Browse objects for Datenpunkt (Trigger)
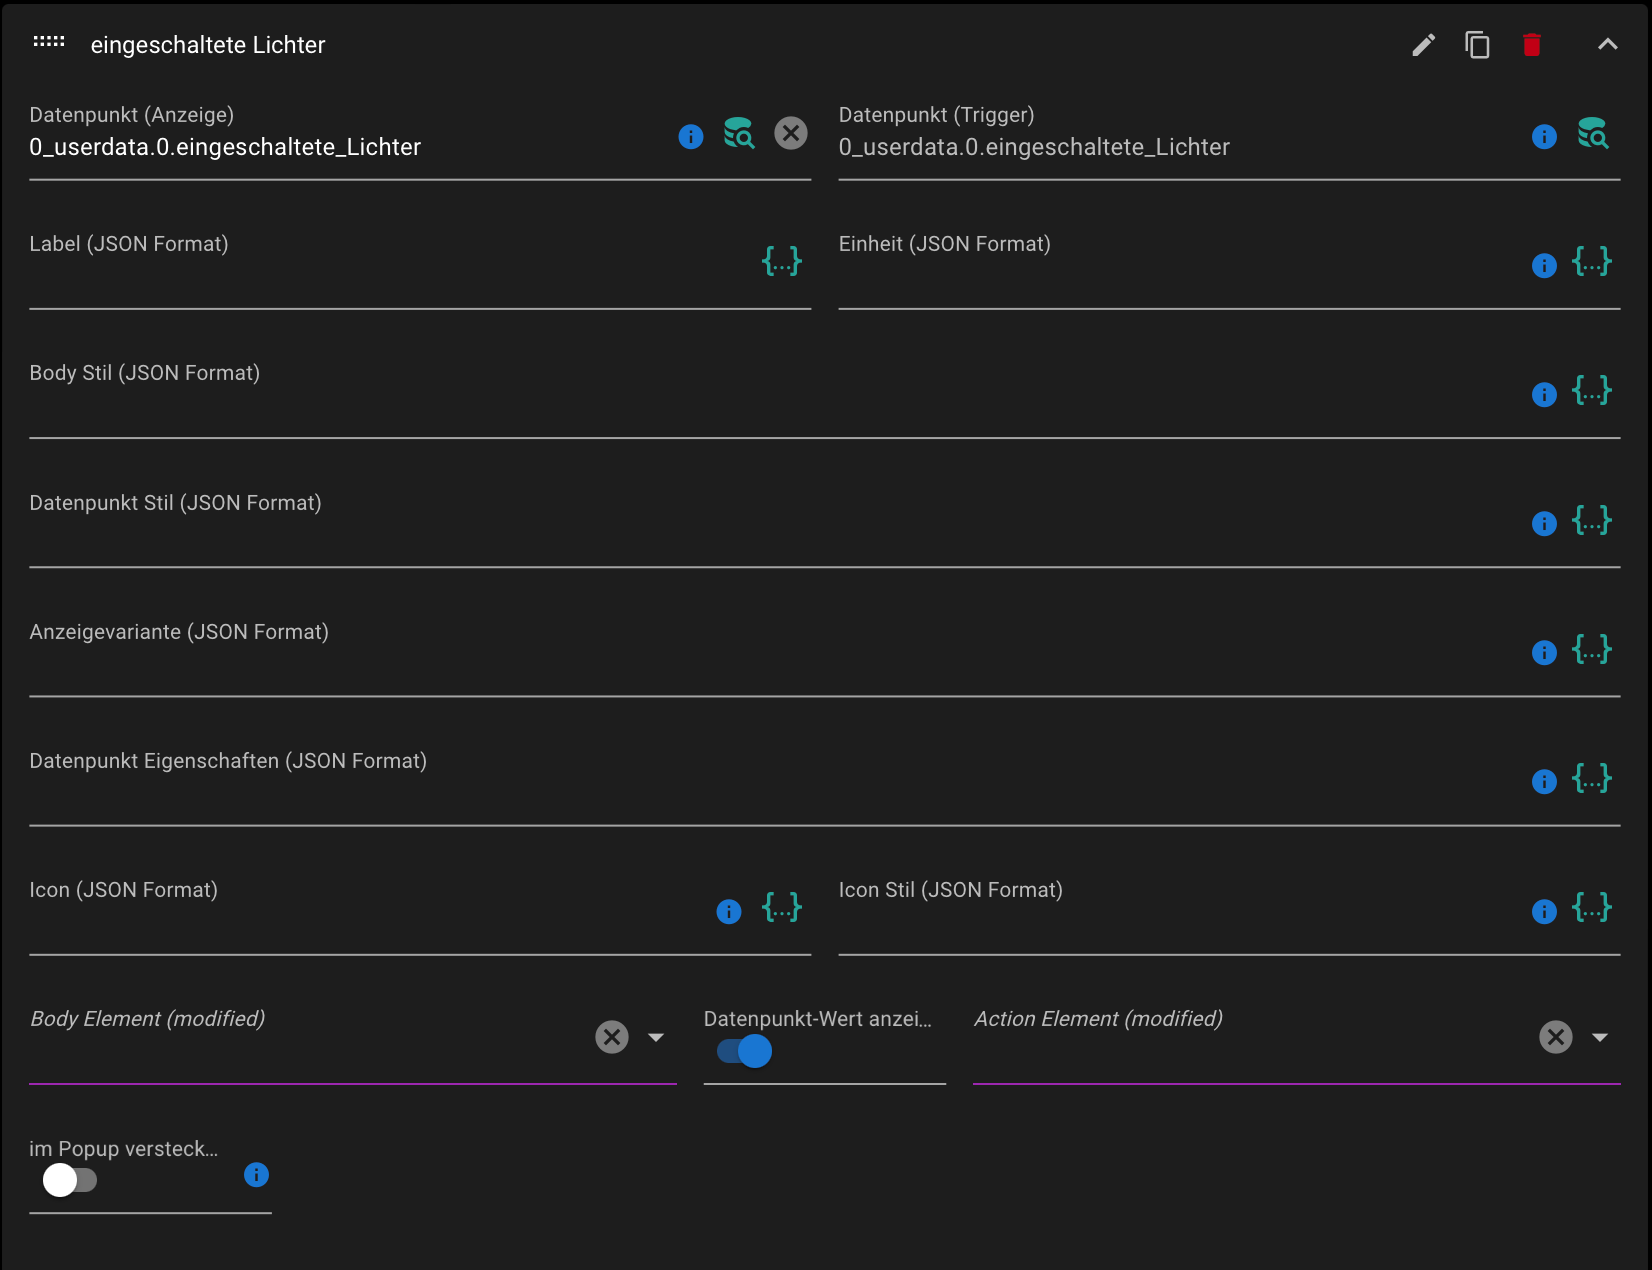Screen dimensions: 1652x1270 [x=1593, y=133]
